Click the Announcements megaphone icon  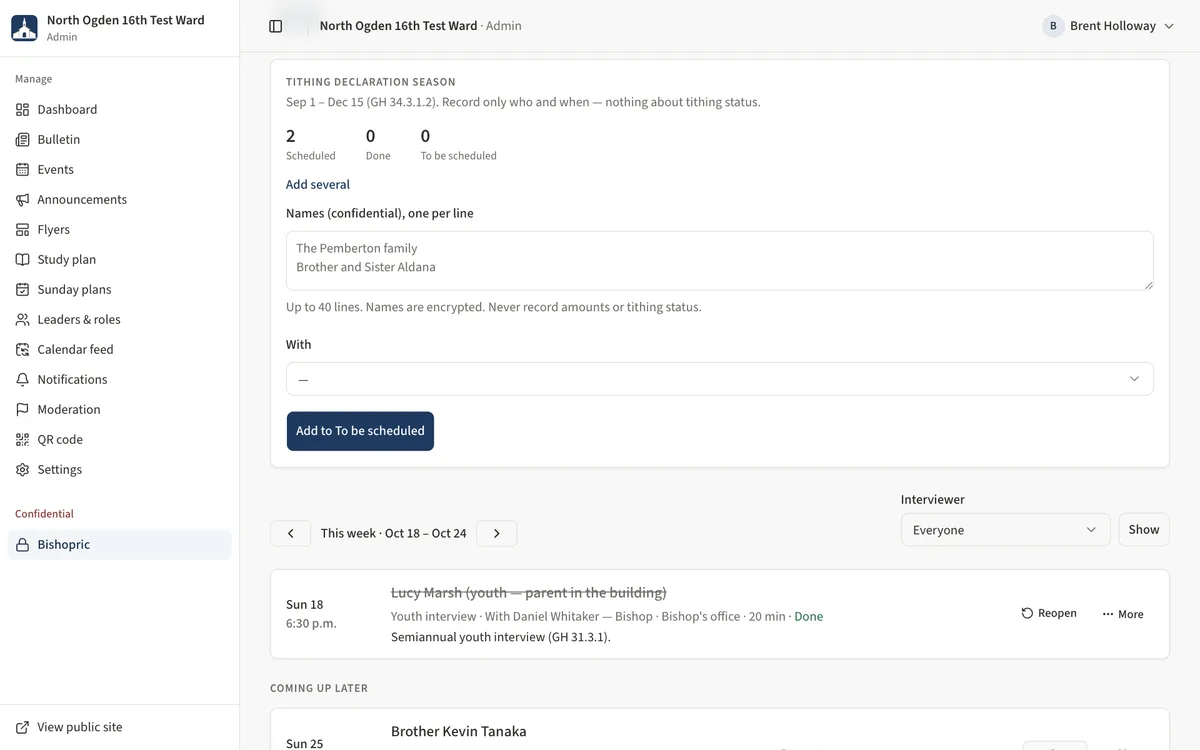(x=22, y=200)
